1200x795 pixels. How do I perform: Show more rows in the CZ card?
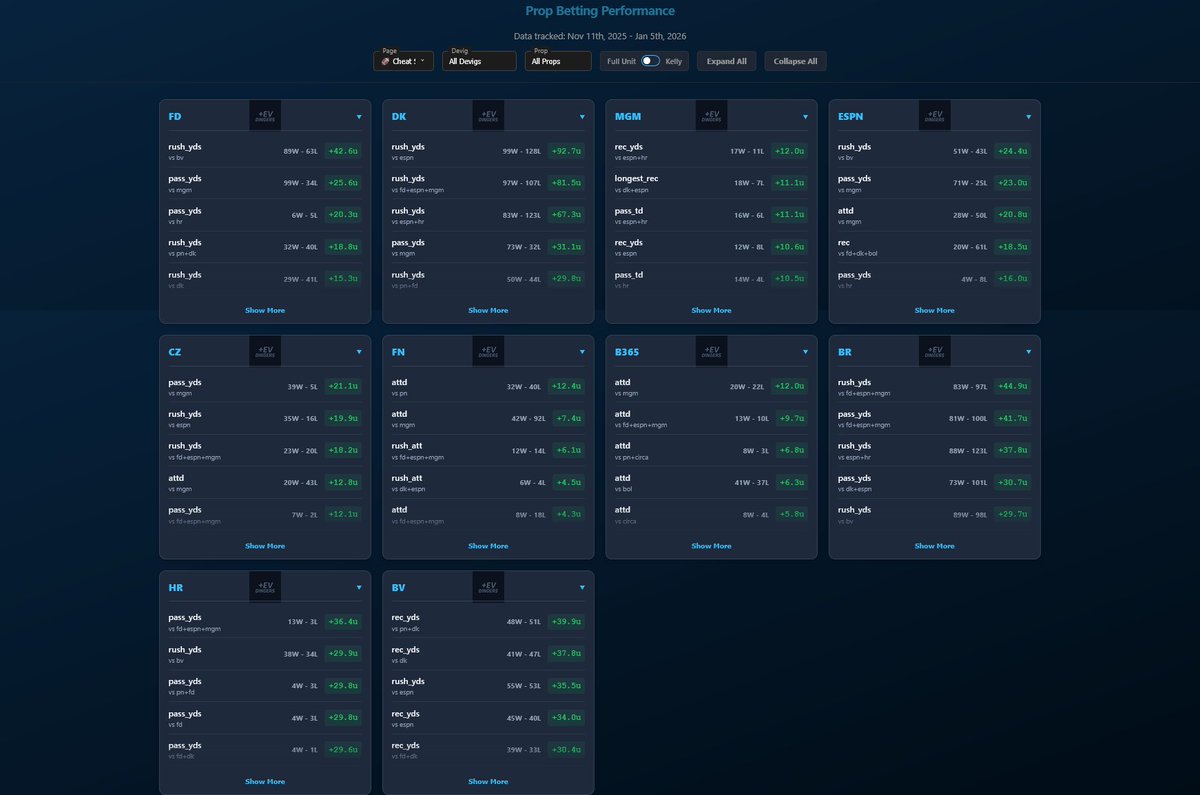click(265, 546)
